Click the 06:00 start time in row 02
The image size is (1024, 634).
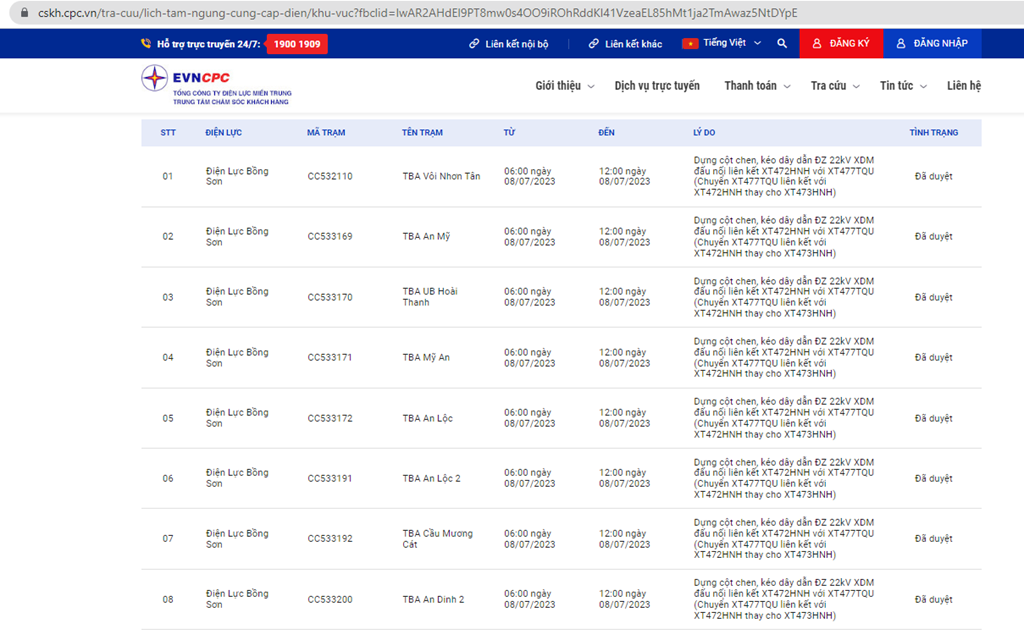pos(530,236)
